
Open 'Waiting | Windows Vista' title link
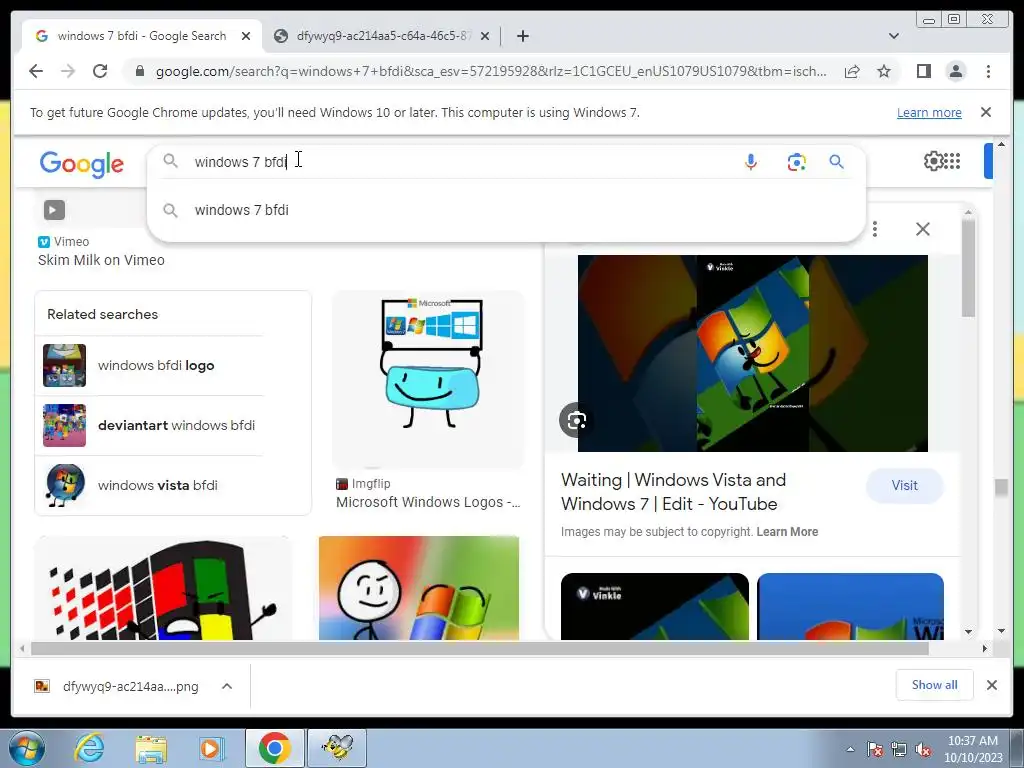click(x=673, y=492)
